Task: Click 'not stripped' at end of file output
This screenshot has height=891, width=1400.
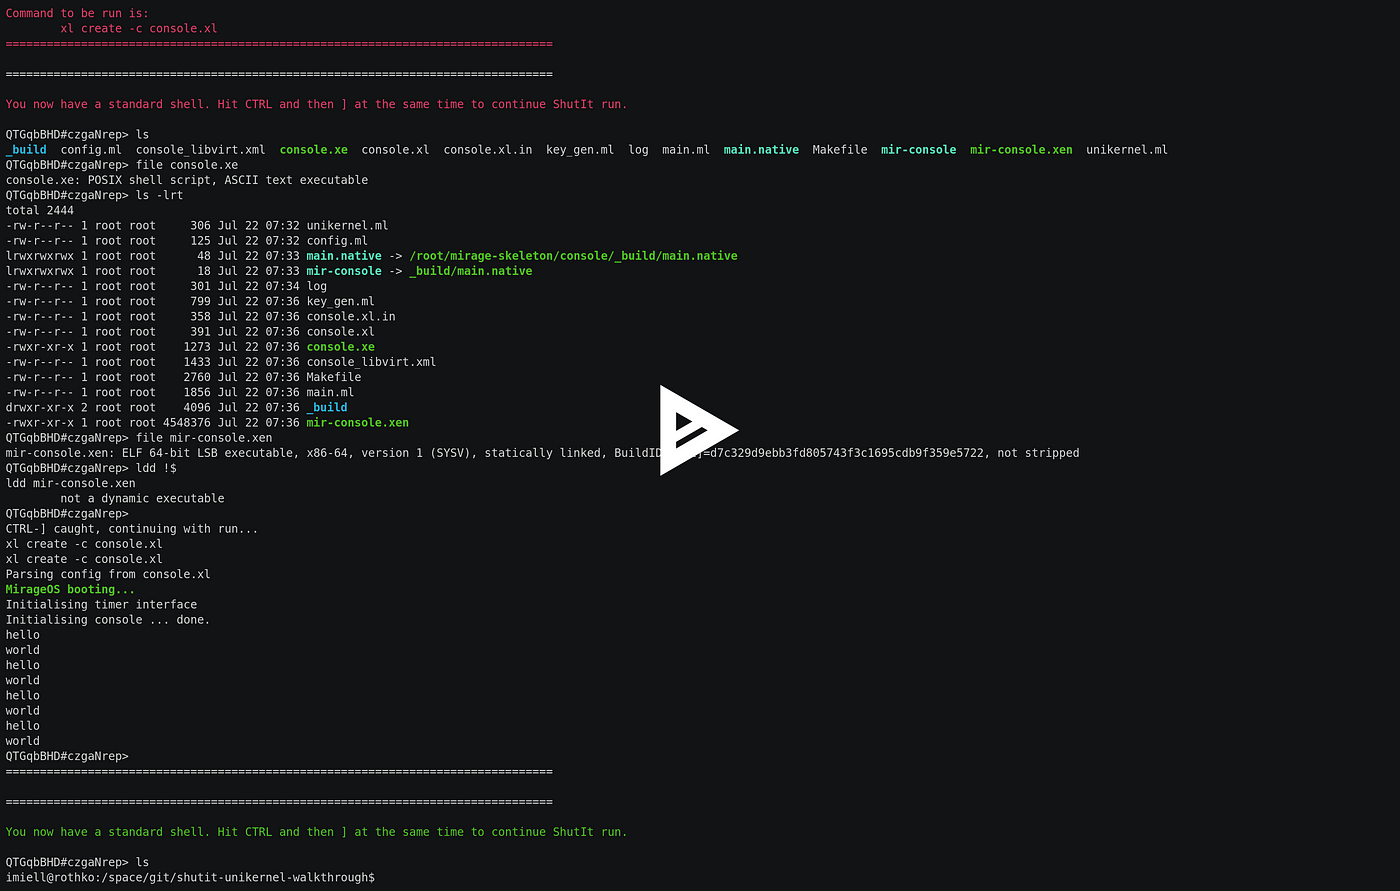Action: [1039, 453]
